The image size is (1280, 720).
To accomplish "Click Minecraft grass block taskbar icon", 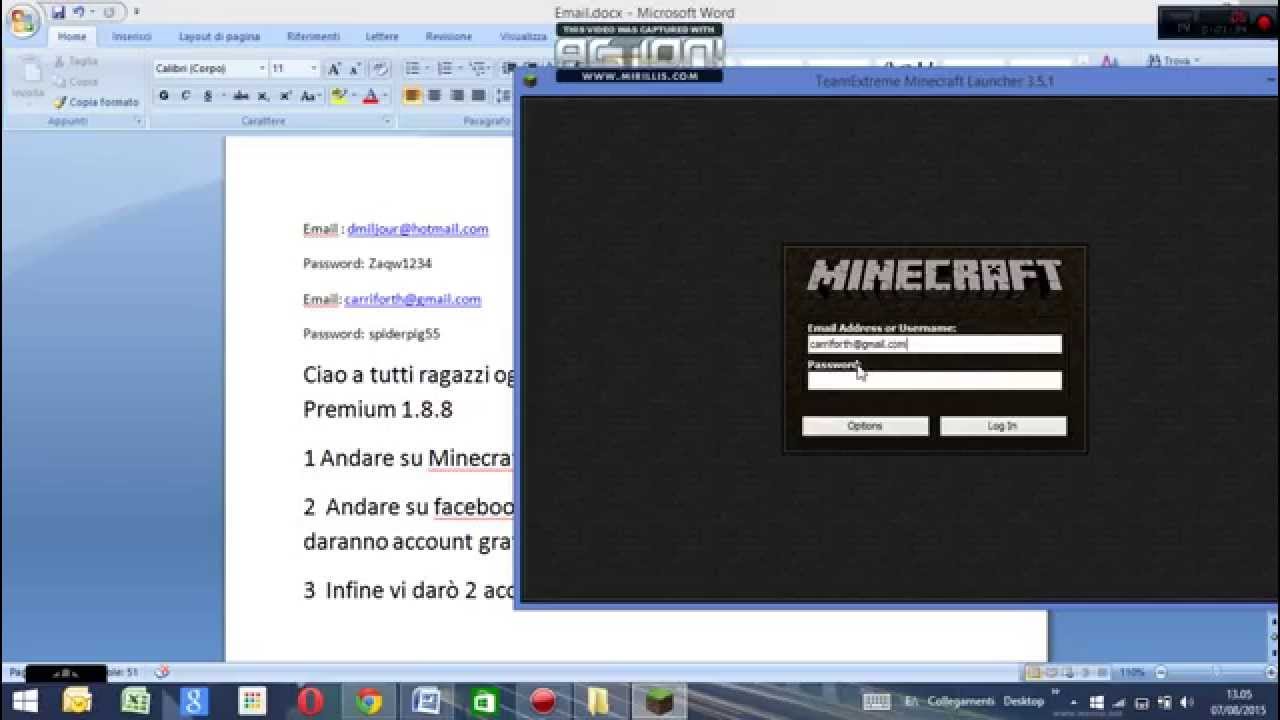I will pyautogui.click(x=659, y=701).
